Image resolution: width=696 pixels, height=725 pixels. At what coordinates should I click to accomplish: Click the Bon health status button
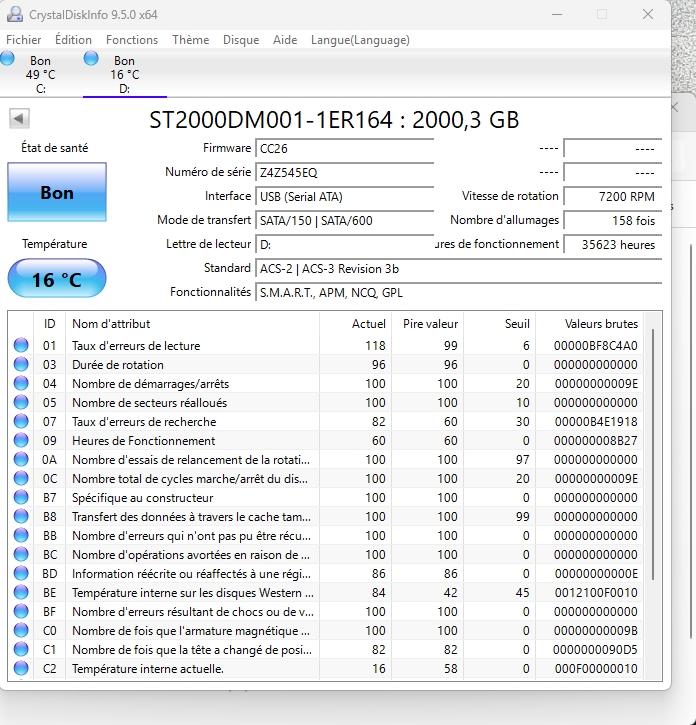[56, 193]
